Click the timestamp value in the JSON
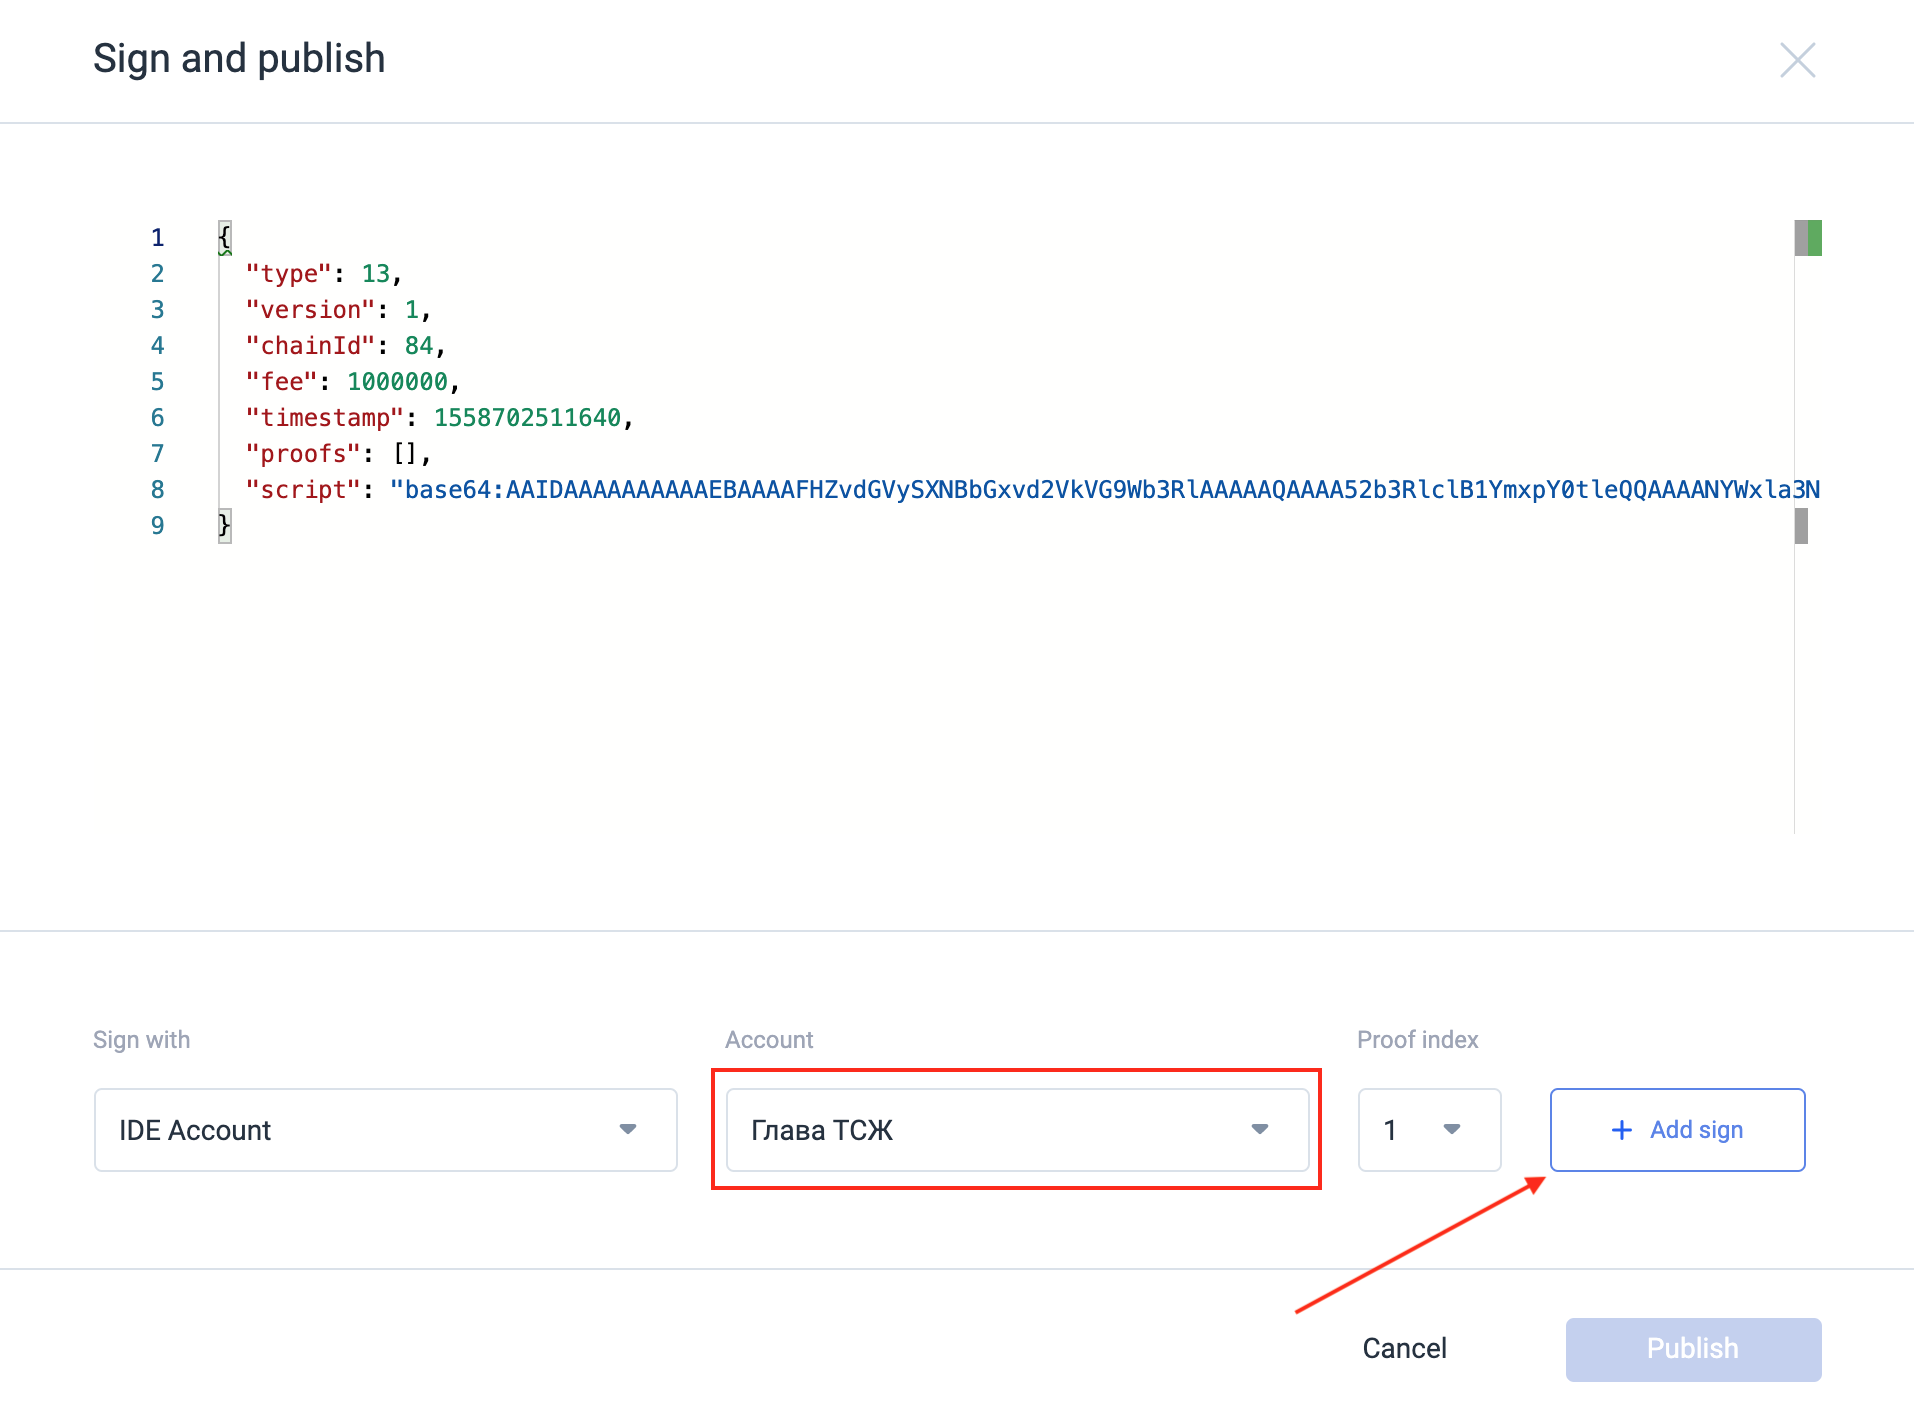Screen dimensions: 1914x1422 pyautogui.click(x=527, y=418)
